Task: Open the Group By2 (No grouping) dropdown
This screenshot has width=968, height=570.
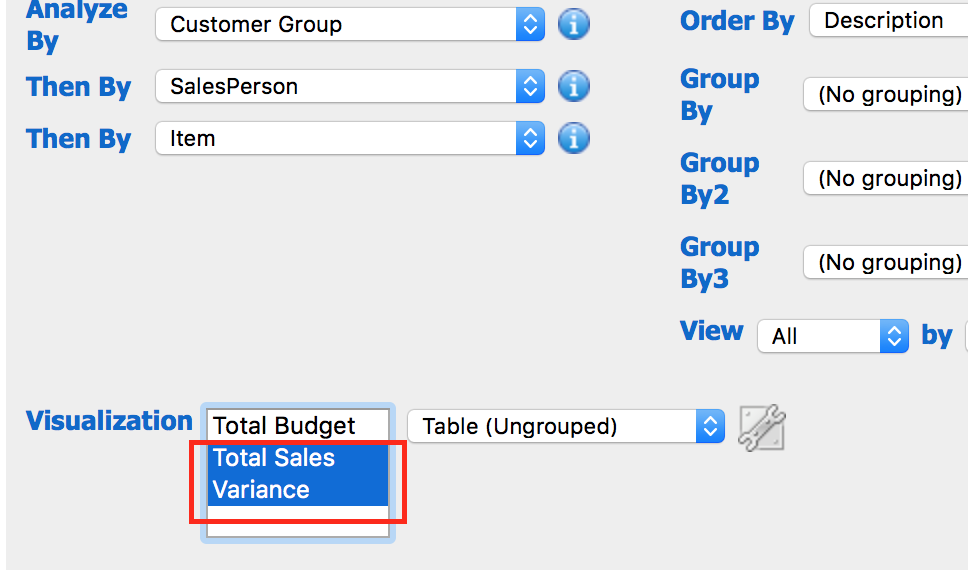Action: [886, 178]
